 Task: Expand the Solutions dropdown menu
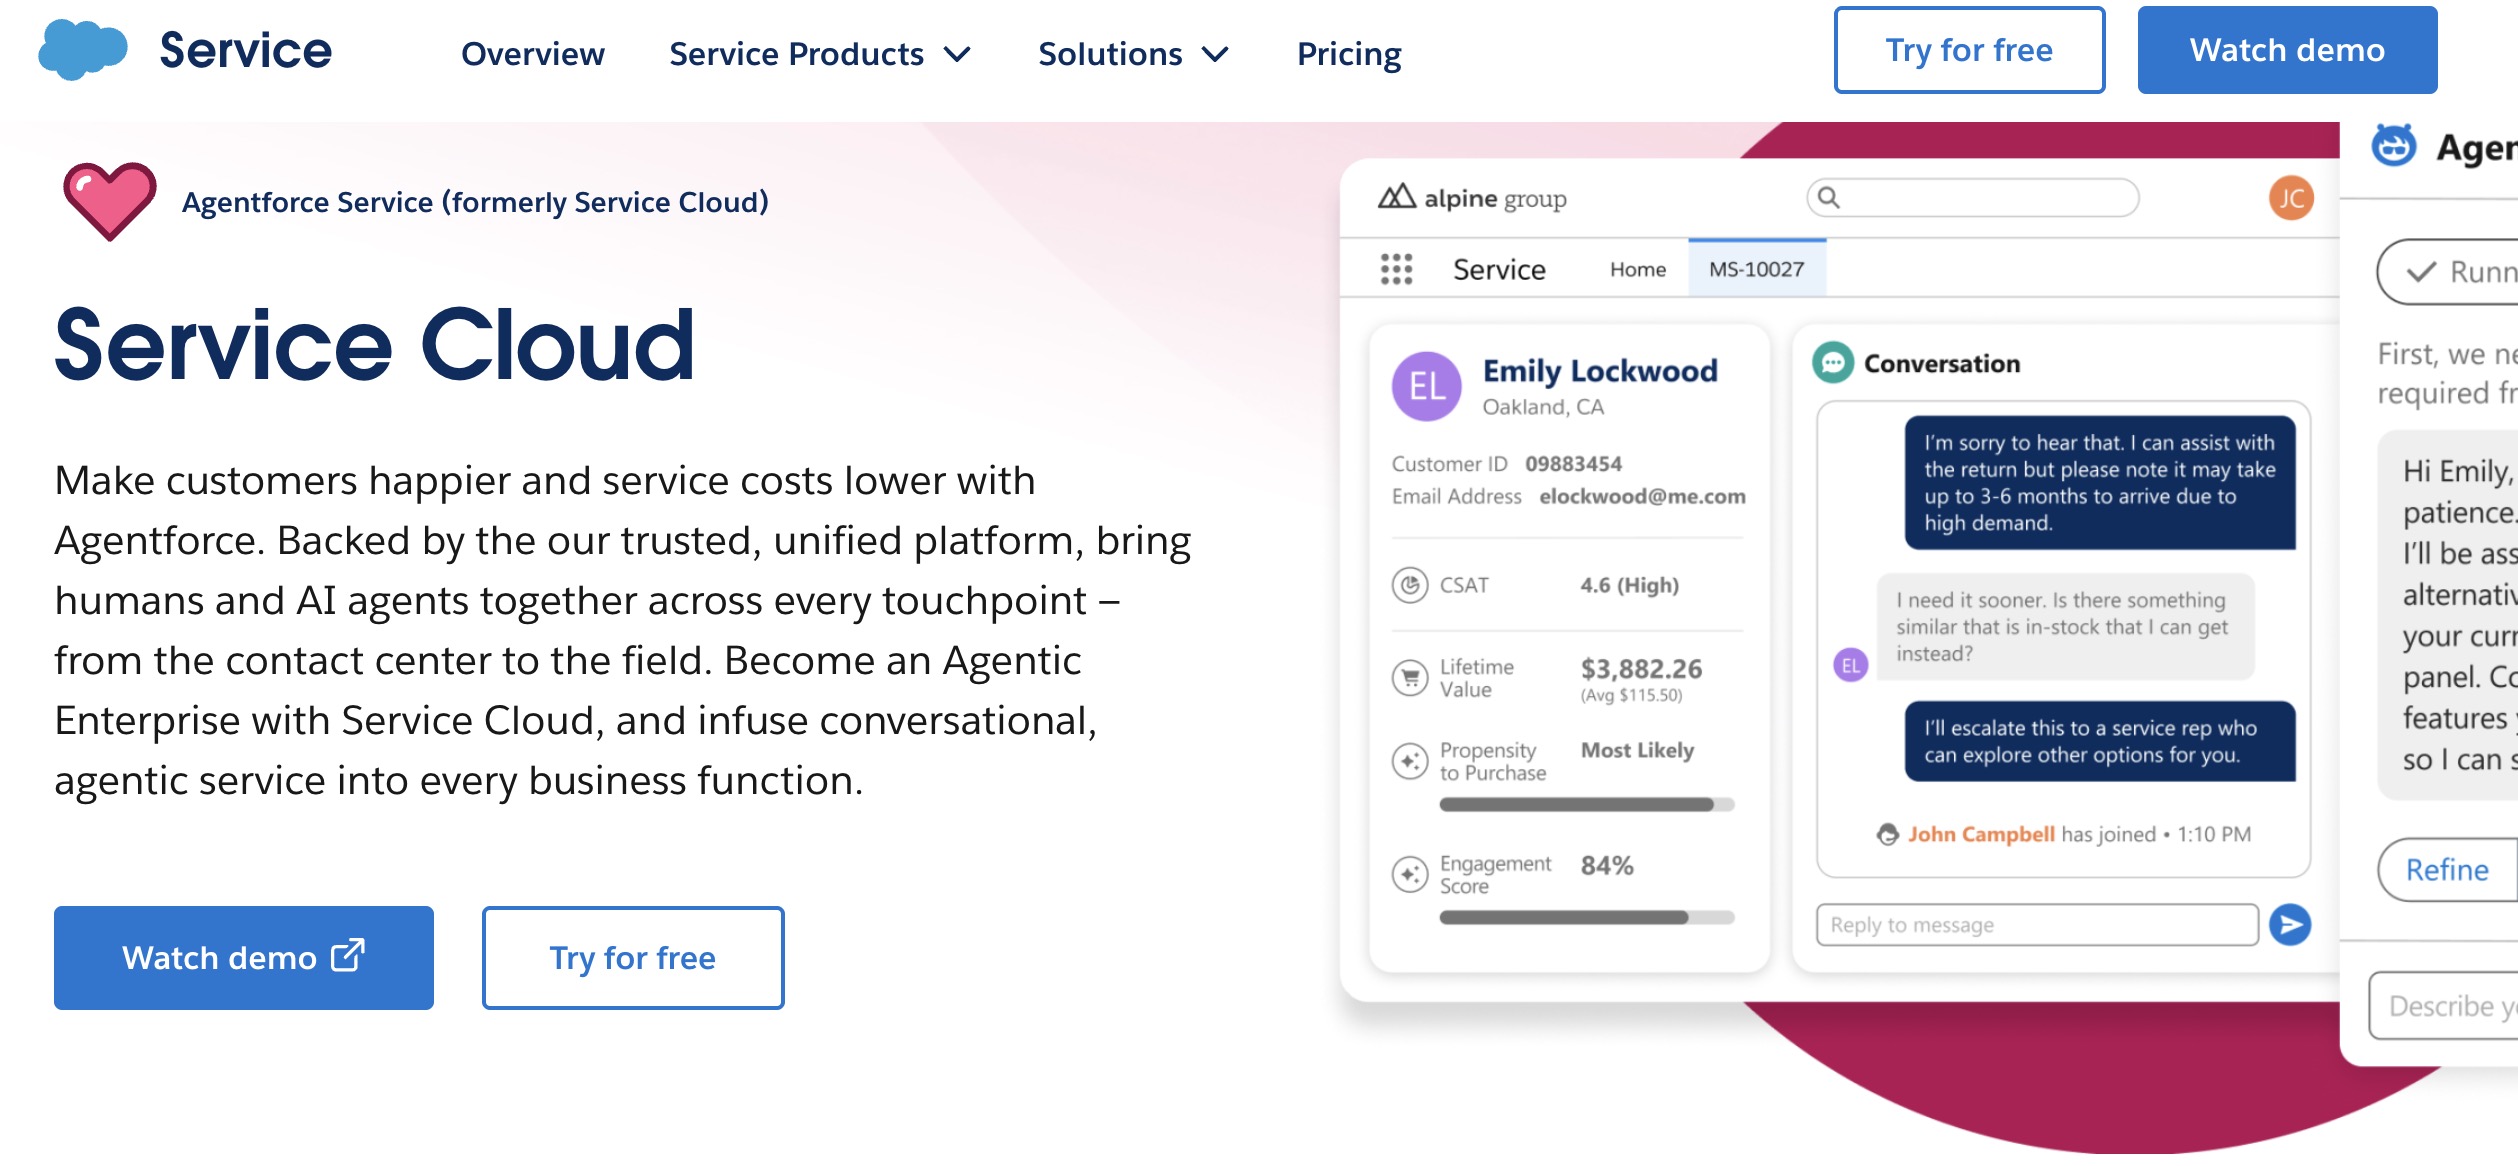point(1132,54)
